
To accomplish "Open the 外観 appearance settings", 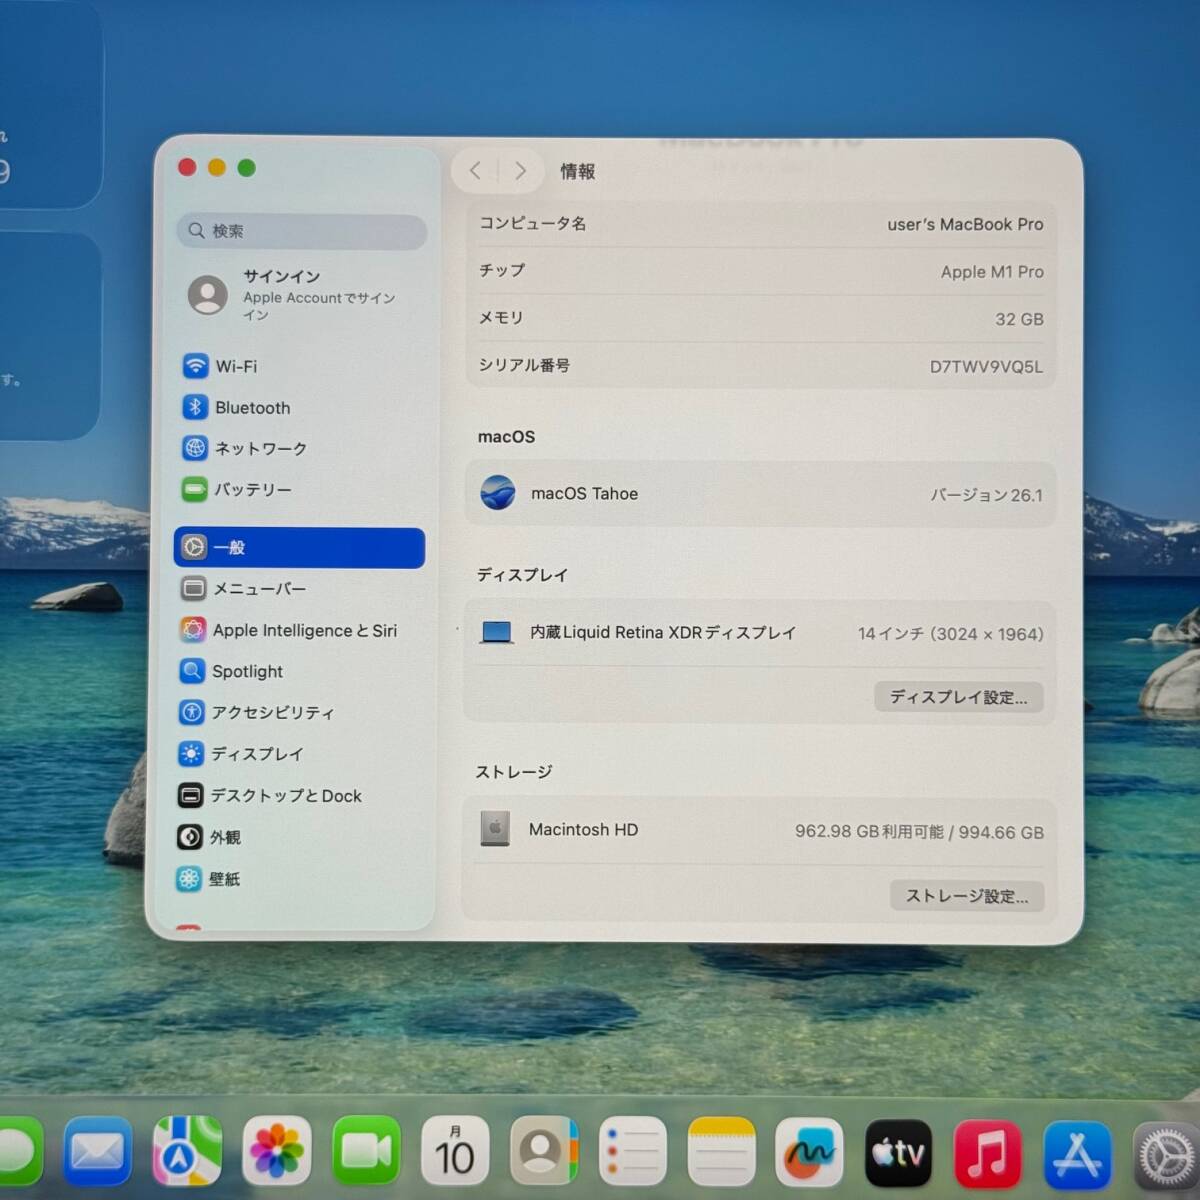I will point(224,837).
